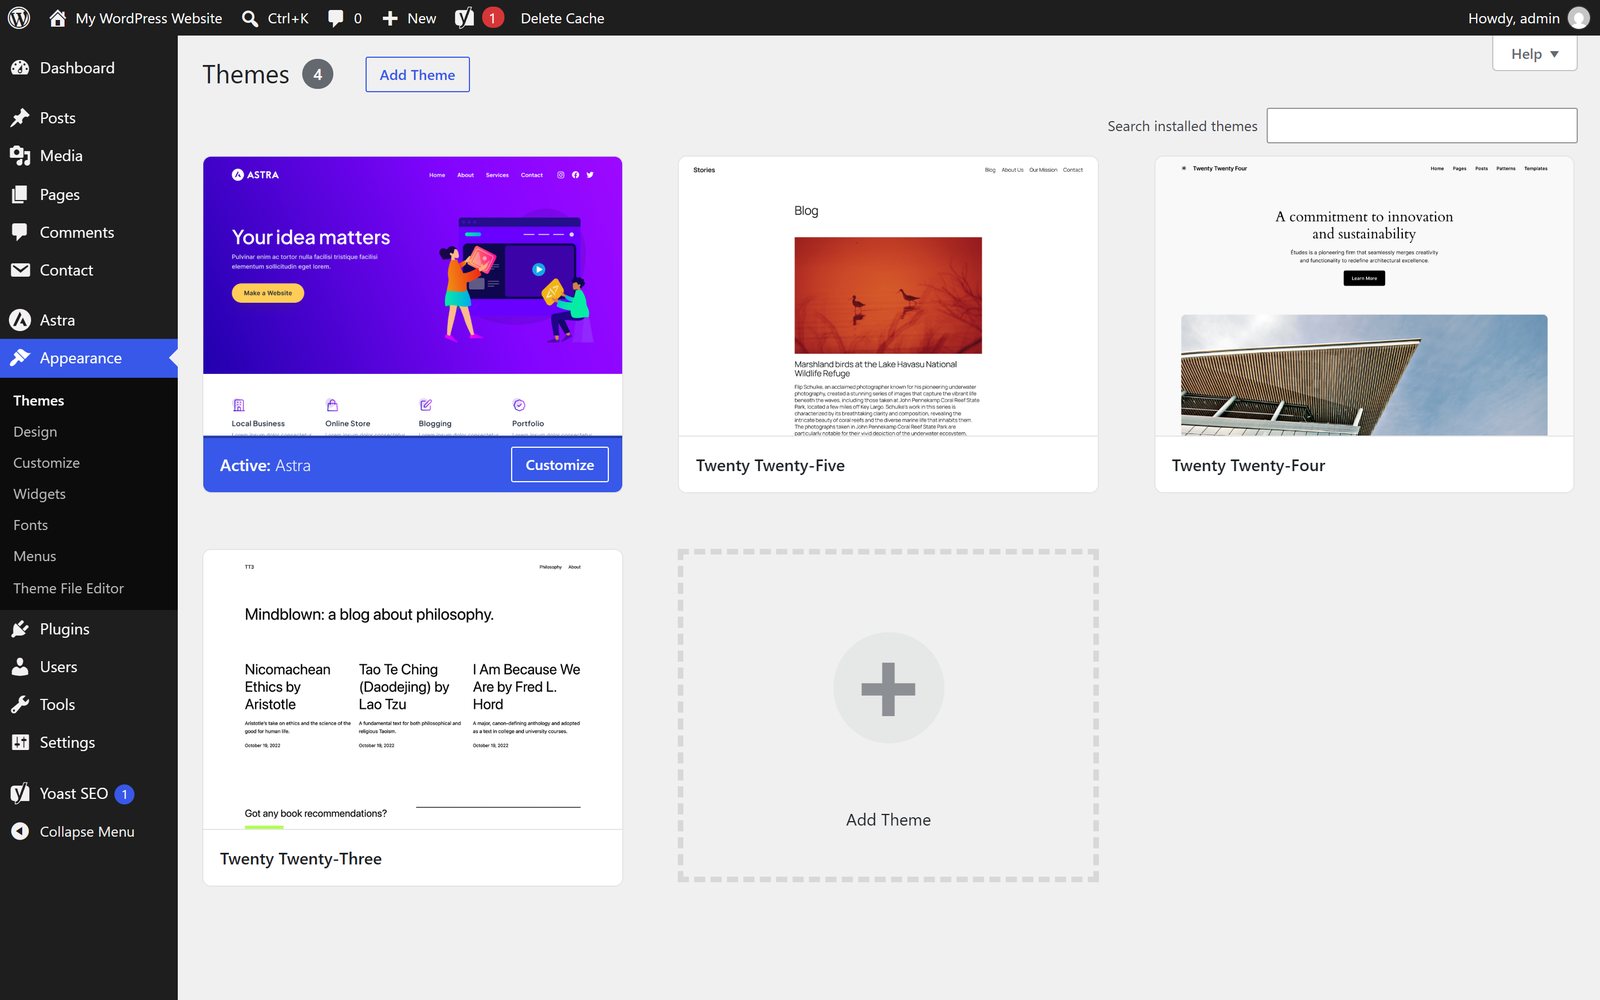The image size is (1600, 1000).
Task: Click the plus New icon in admin bar
Action: click(390, 18)
